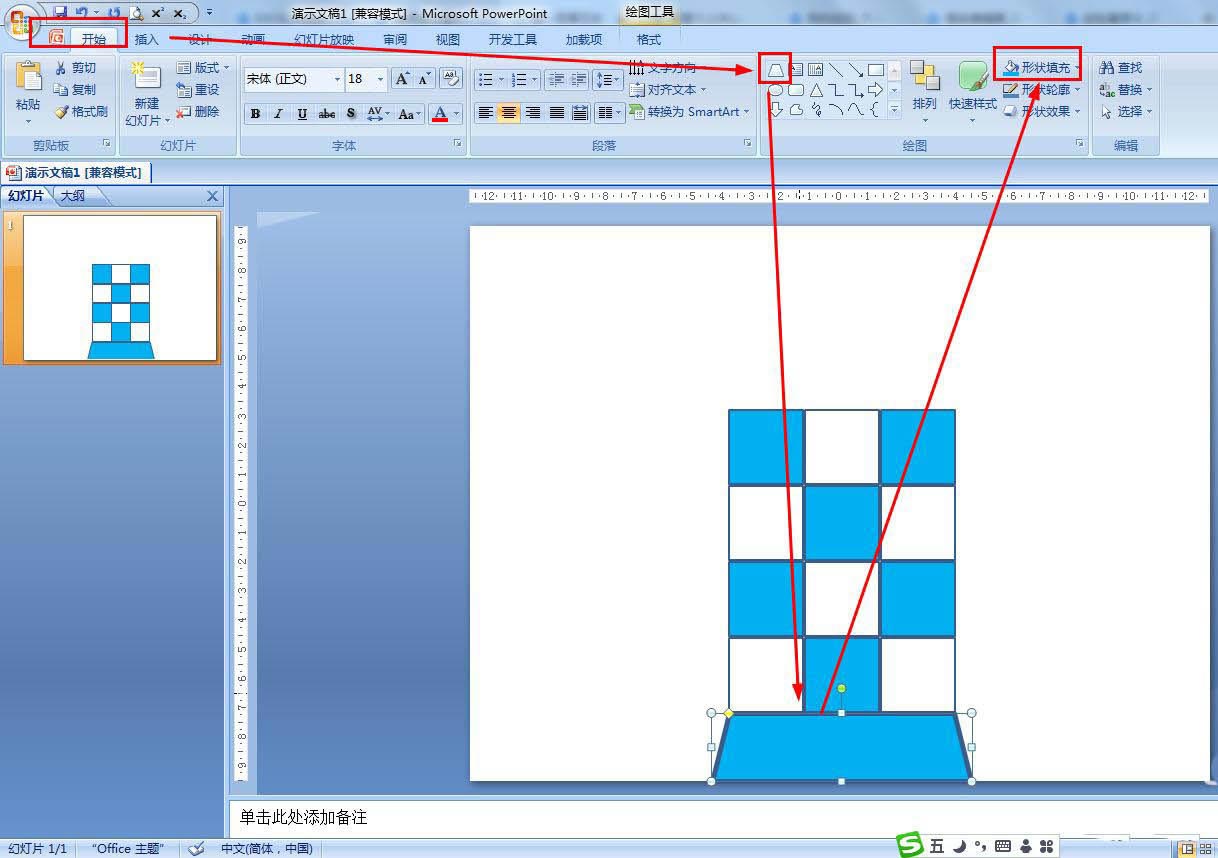The height and width of the screenshot is (858, 1218).
Task: Open the 开发工具 Developer tab
Action: click(x=513, y=39)
